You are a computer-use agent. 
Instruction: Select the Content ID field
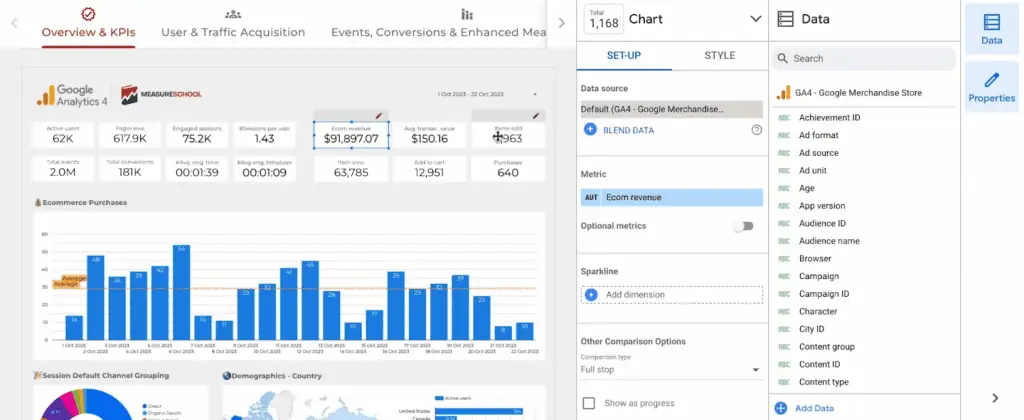coord(820,364)
